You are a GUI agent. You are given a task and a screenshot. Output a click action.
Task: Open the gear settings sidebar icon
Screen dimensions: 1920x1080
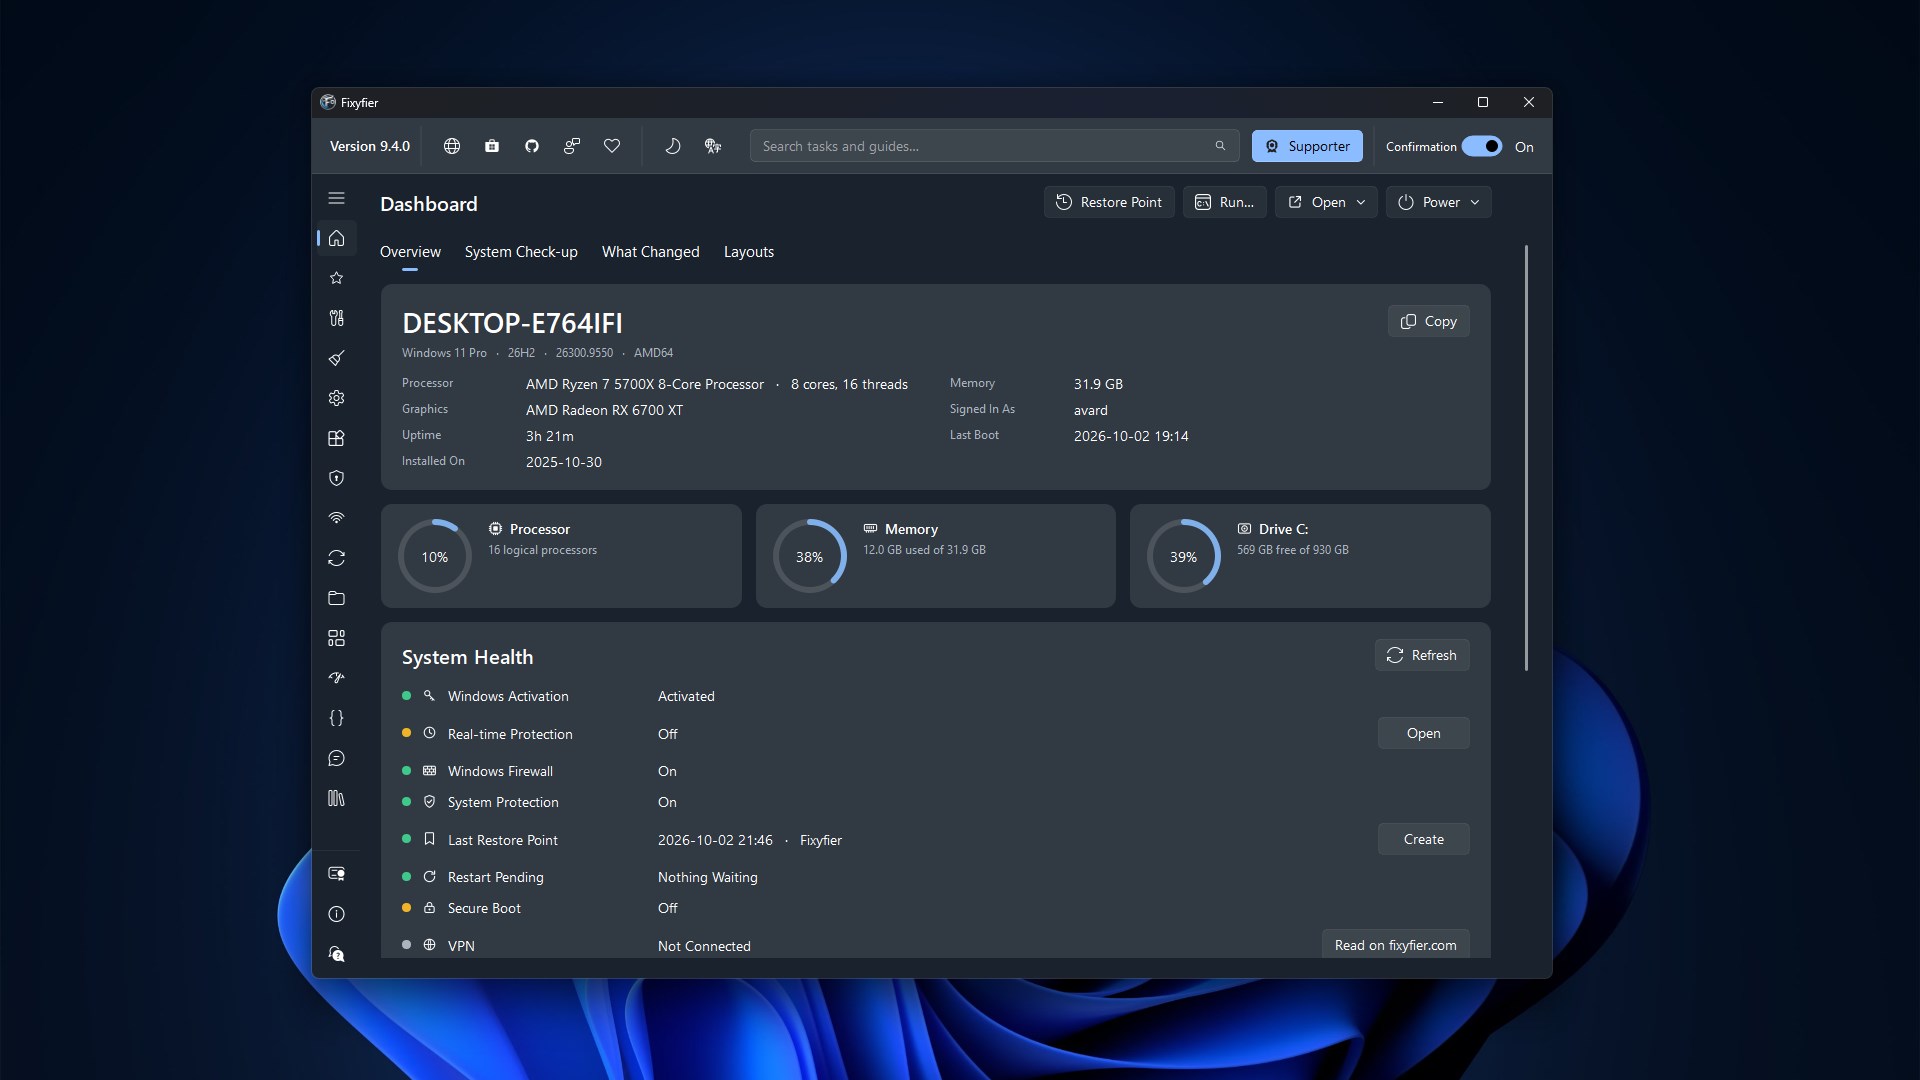coord(337,398)
